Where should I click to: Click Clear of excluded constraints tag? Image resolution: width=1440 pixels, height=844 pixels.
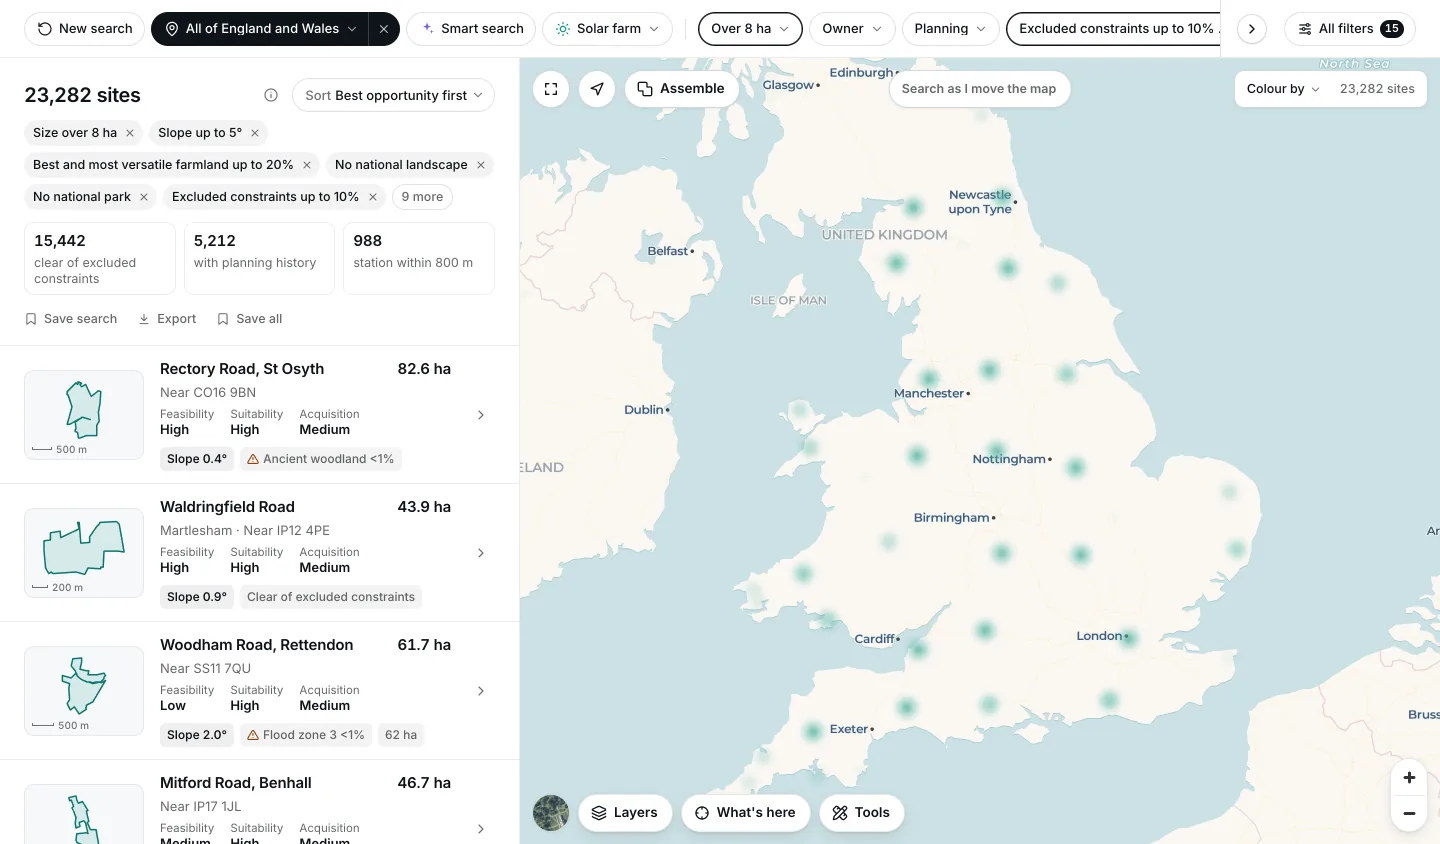331,597
